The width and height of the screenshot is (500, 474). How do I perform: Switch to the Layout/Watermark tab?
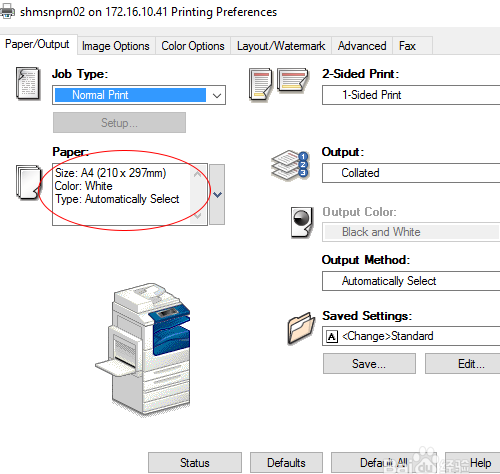(281, 46)
